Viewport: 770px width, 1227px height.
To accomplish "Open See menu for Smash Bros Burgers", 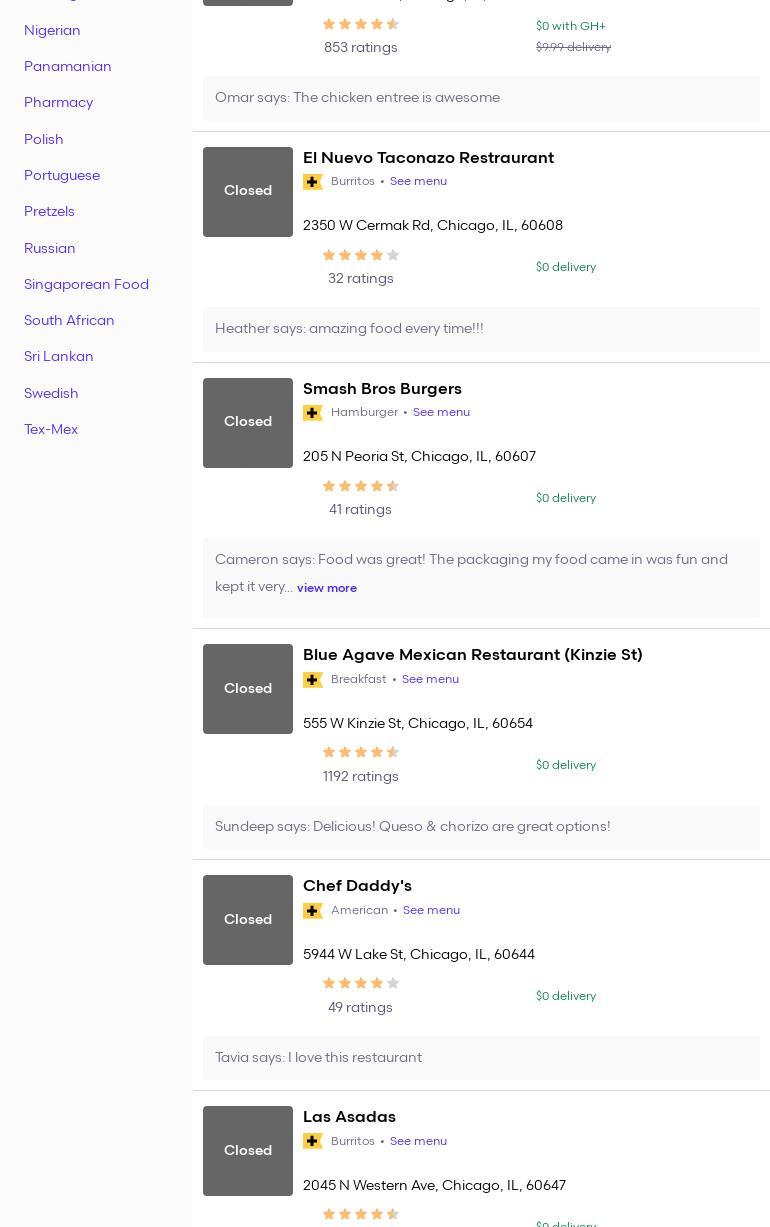I will tap(441, 413).
